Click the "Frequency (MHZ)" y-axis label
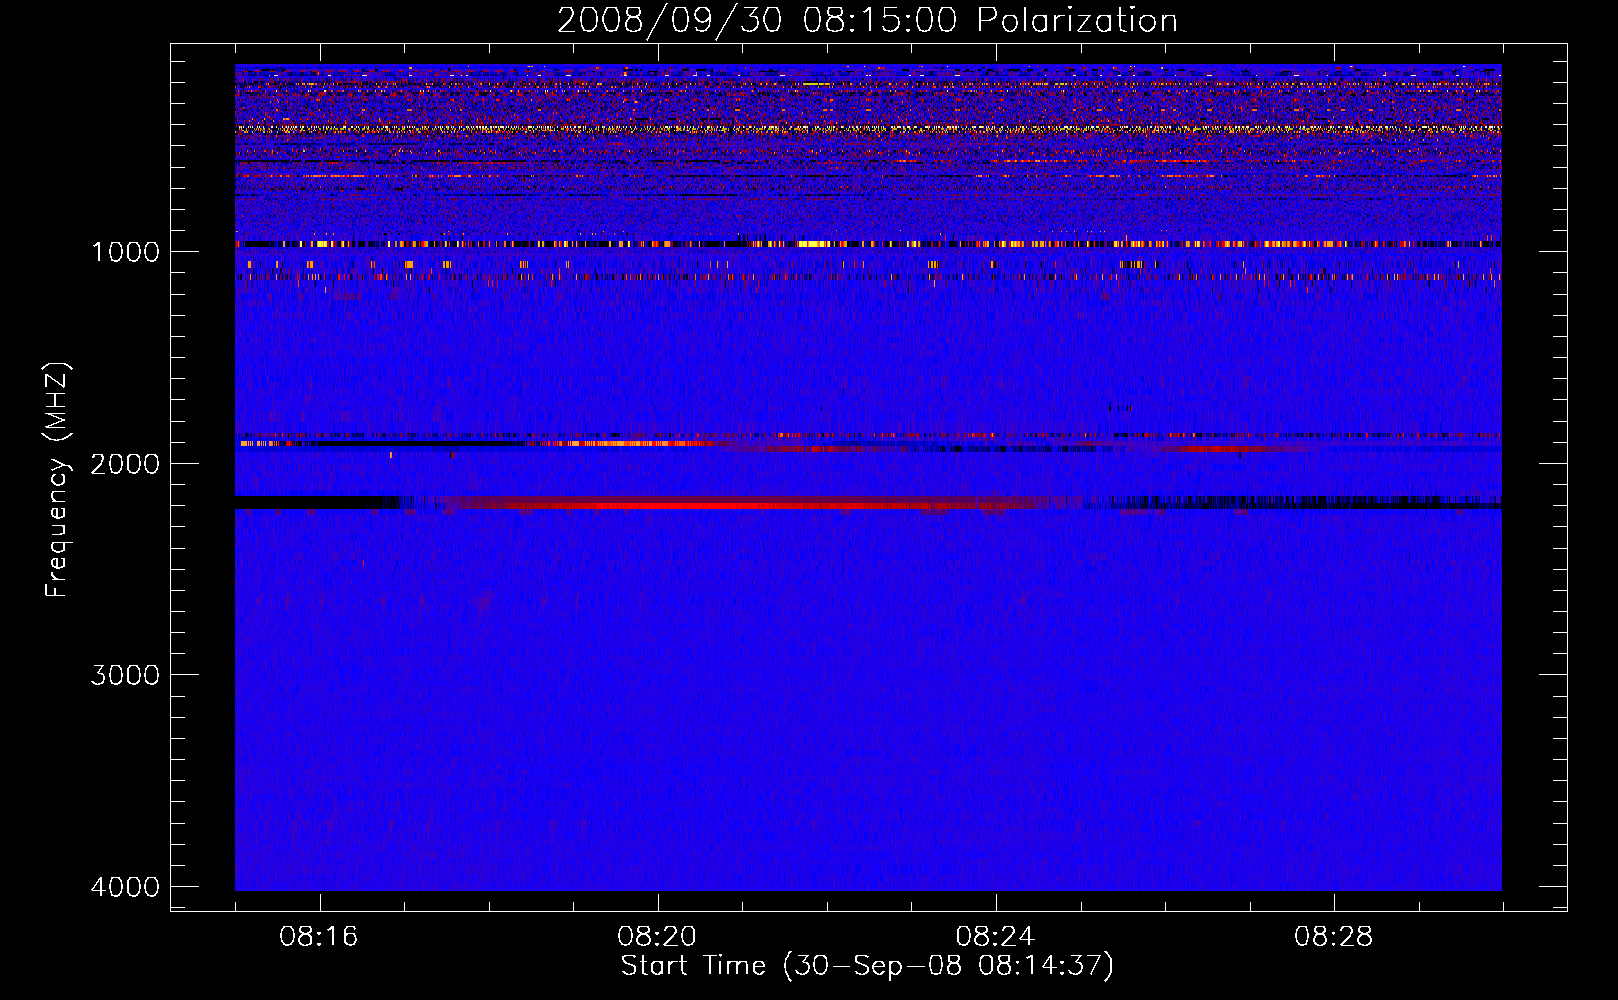Image resolution: width=1618 pixels, height=1000 pixels. (58, 480)
